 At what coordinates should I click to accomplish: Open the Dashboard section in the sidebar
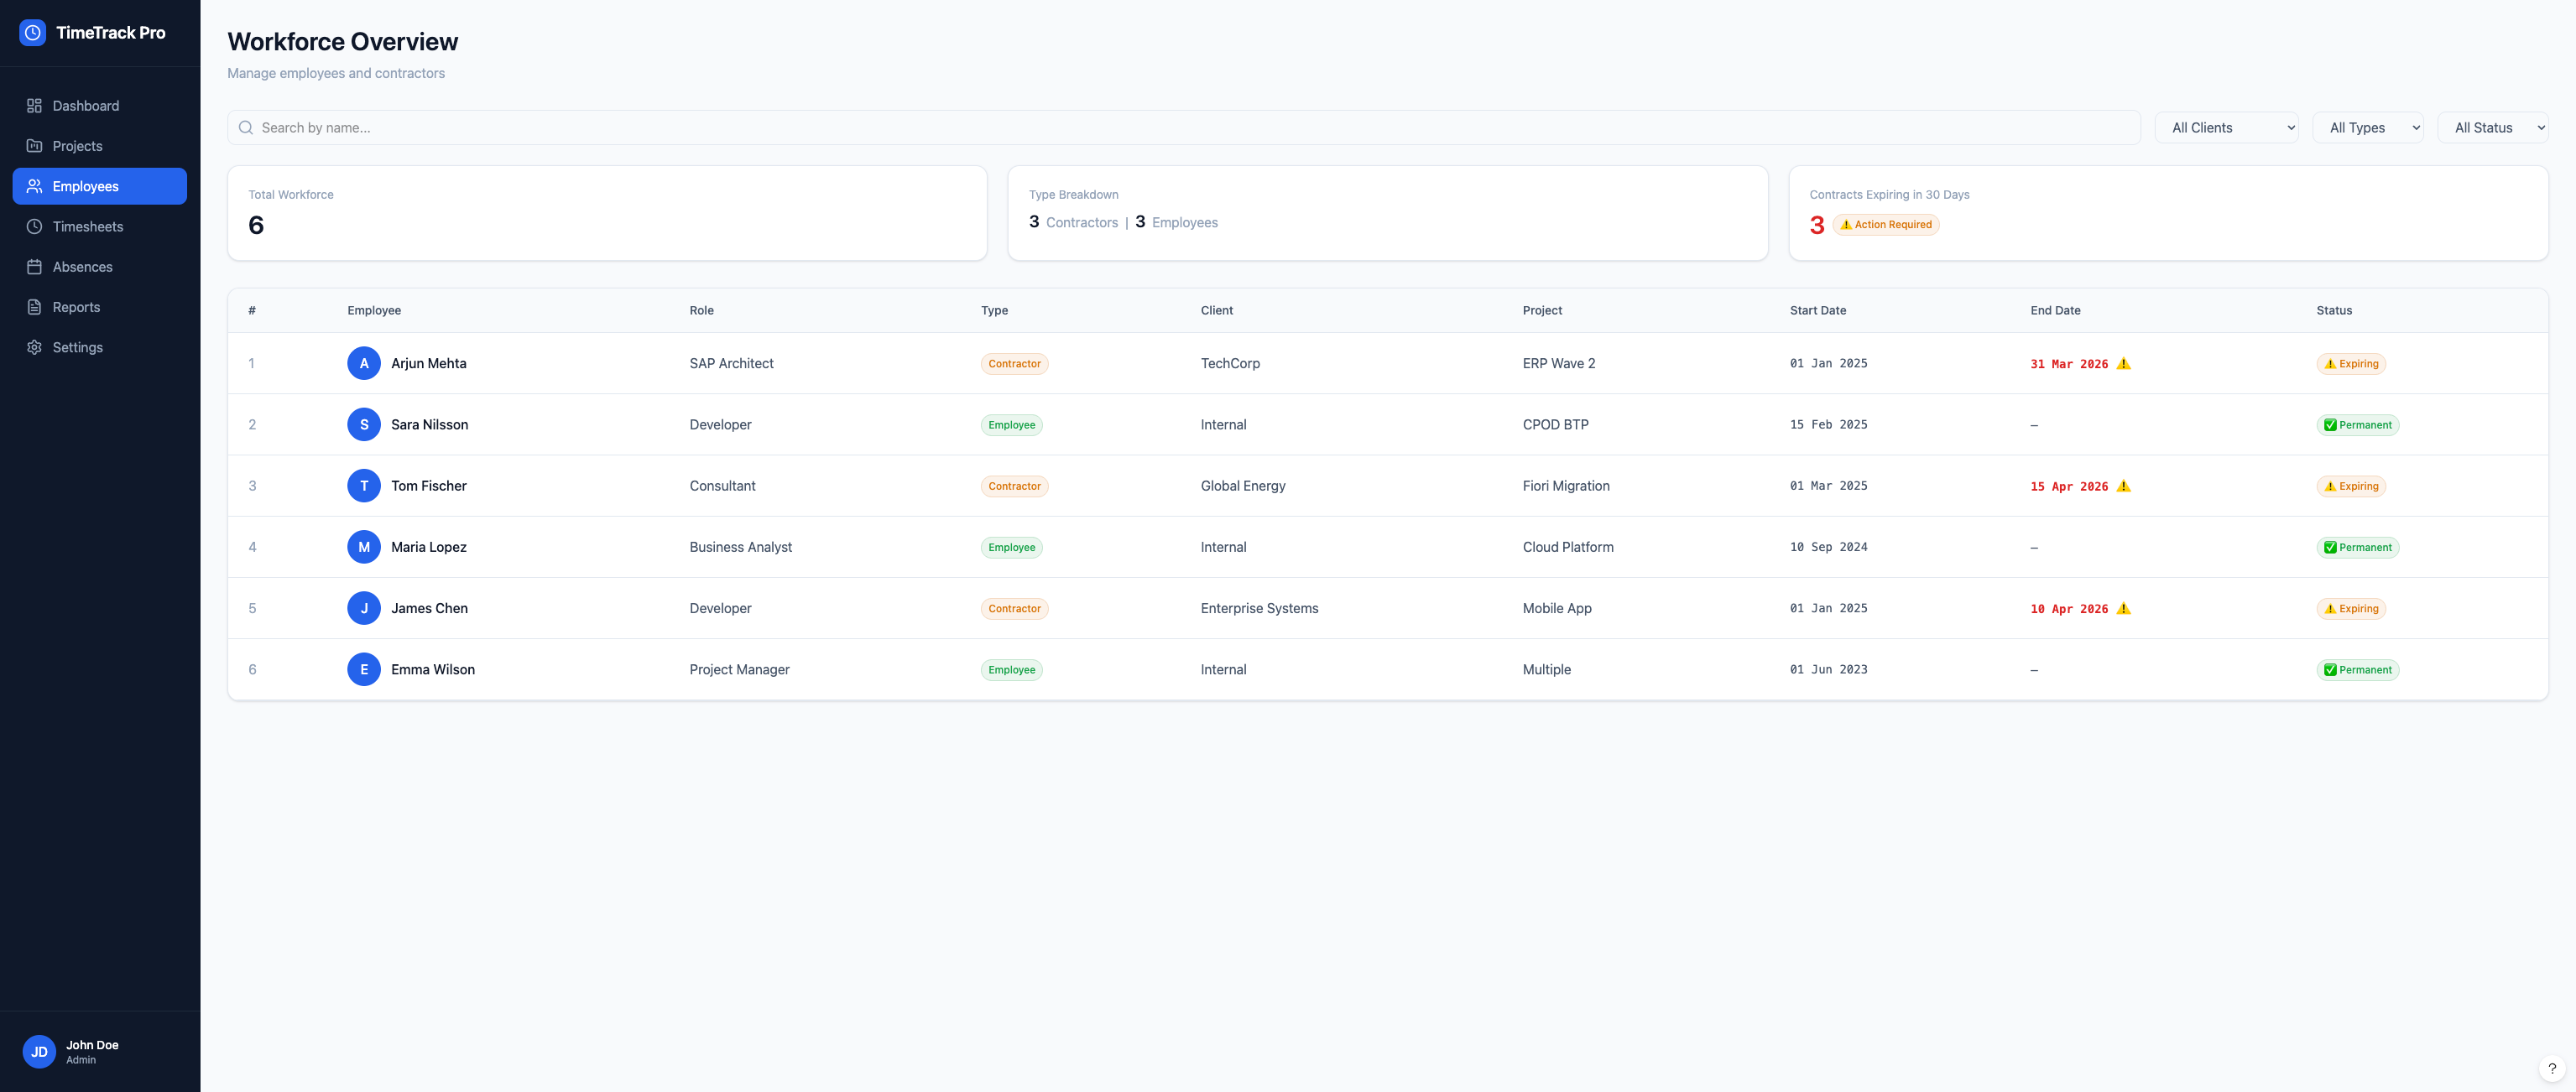pos(35,106)
